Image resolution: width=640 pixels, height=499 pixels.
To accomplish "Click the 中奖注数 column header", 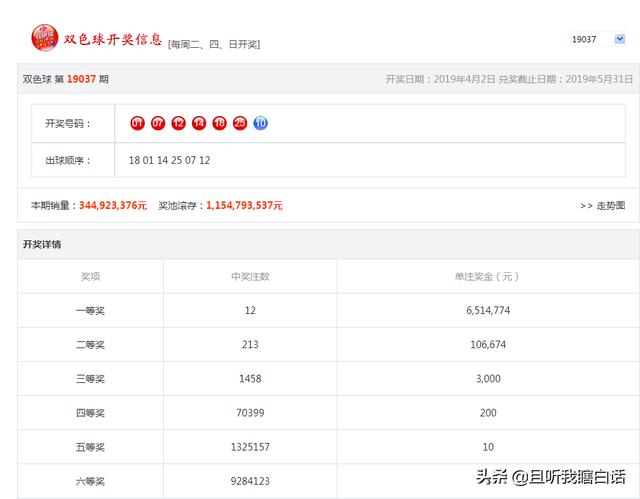I will (x=250, y=277).
